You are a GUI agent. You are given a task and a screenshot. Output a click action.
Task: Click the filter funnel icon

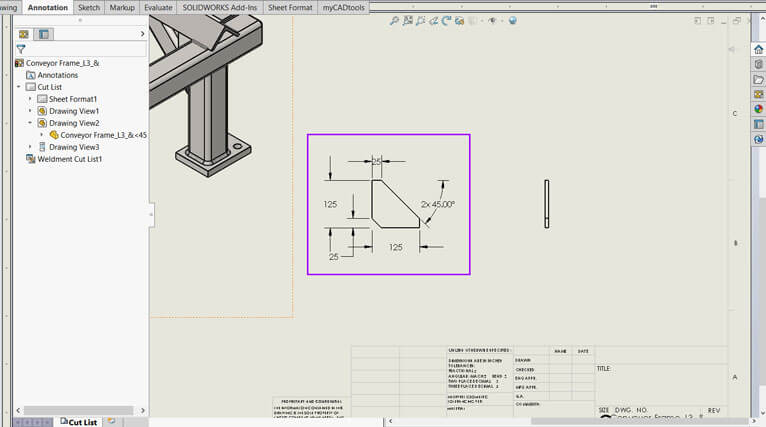point(21,49)
